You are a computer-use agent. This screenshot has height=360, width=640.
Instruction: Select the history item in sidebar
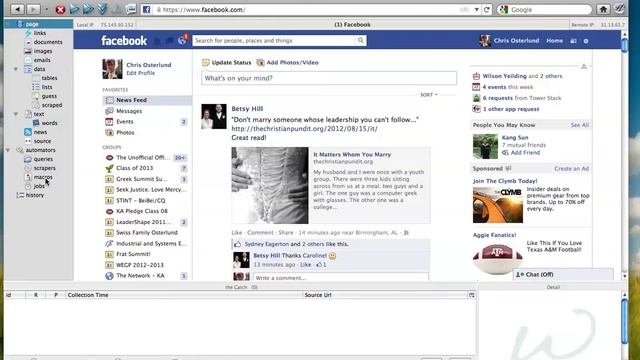click(35, 195)
